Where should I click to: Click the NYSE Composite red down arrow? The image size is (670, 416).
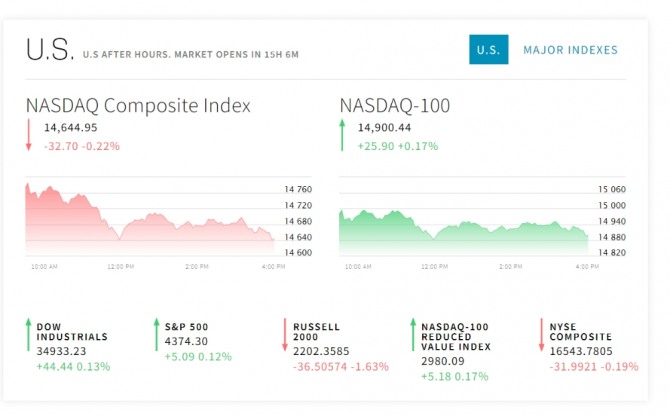541,334
